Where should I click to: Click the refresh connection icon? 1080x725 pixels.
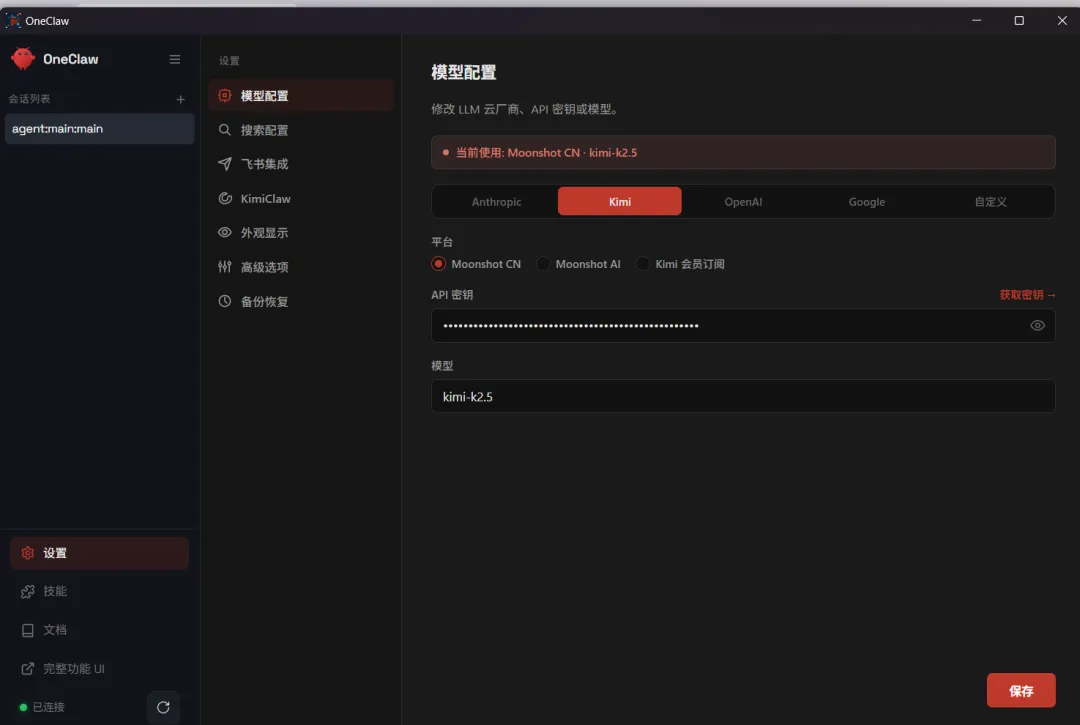point(163,707)
